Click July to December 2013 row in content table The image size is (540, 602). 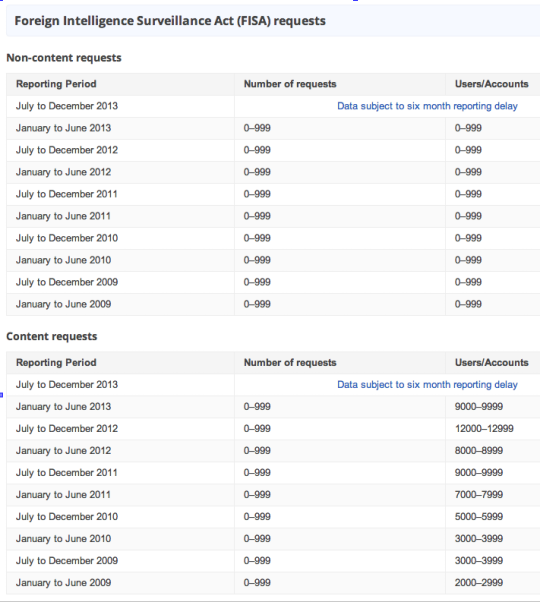pyautogui.click(x=273, y=385)
